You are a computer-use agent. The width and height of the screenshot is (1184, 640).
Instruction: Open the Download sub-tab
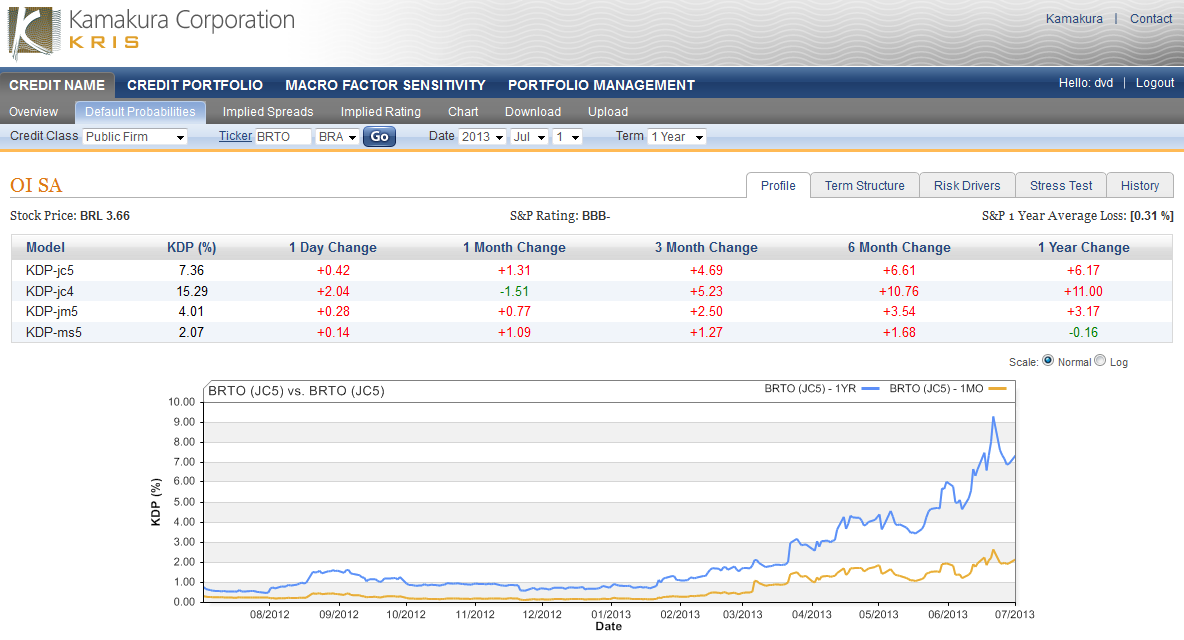coord(533,112)
